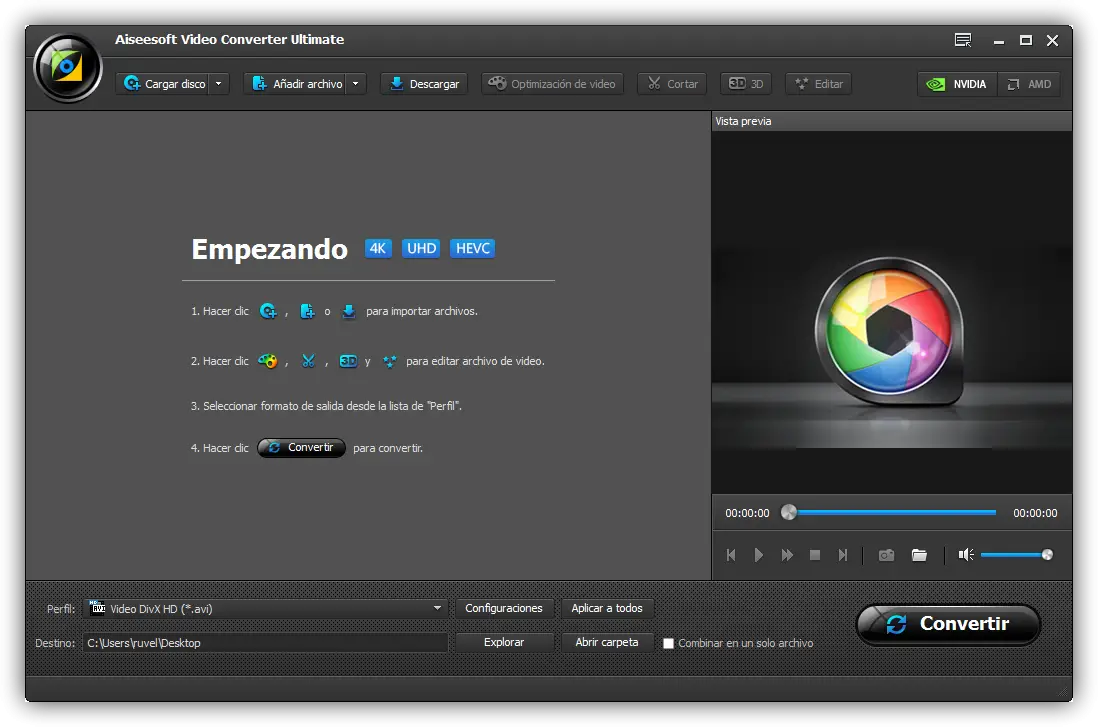Viewport: 1098px width, 727px height.
Task: Fast forward the preview
Action: pyautogui.click(x=787, y=555)
